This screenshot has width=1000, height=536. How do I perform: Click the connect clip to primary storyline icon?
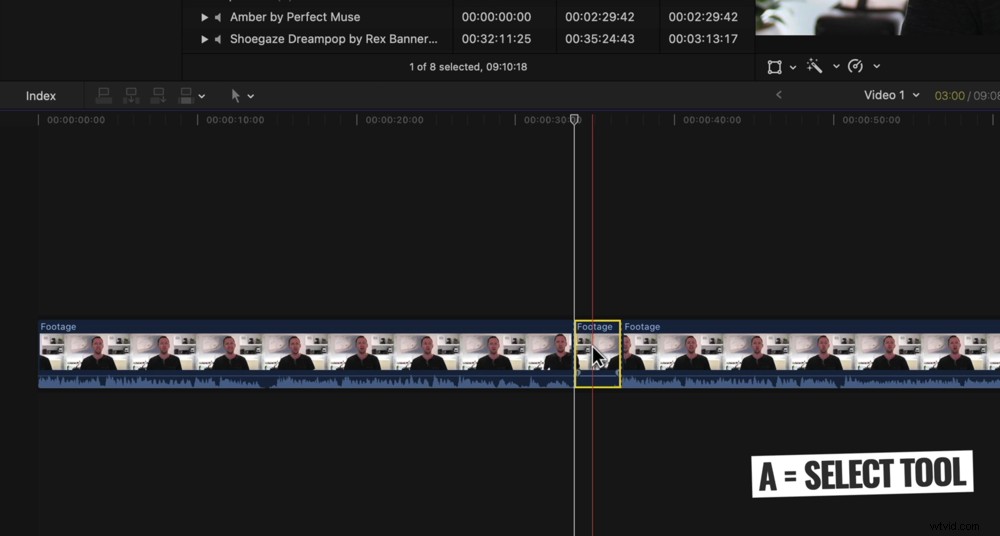click(x=103, y=96)
